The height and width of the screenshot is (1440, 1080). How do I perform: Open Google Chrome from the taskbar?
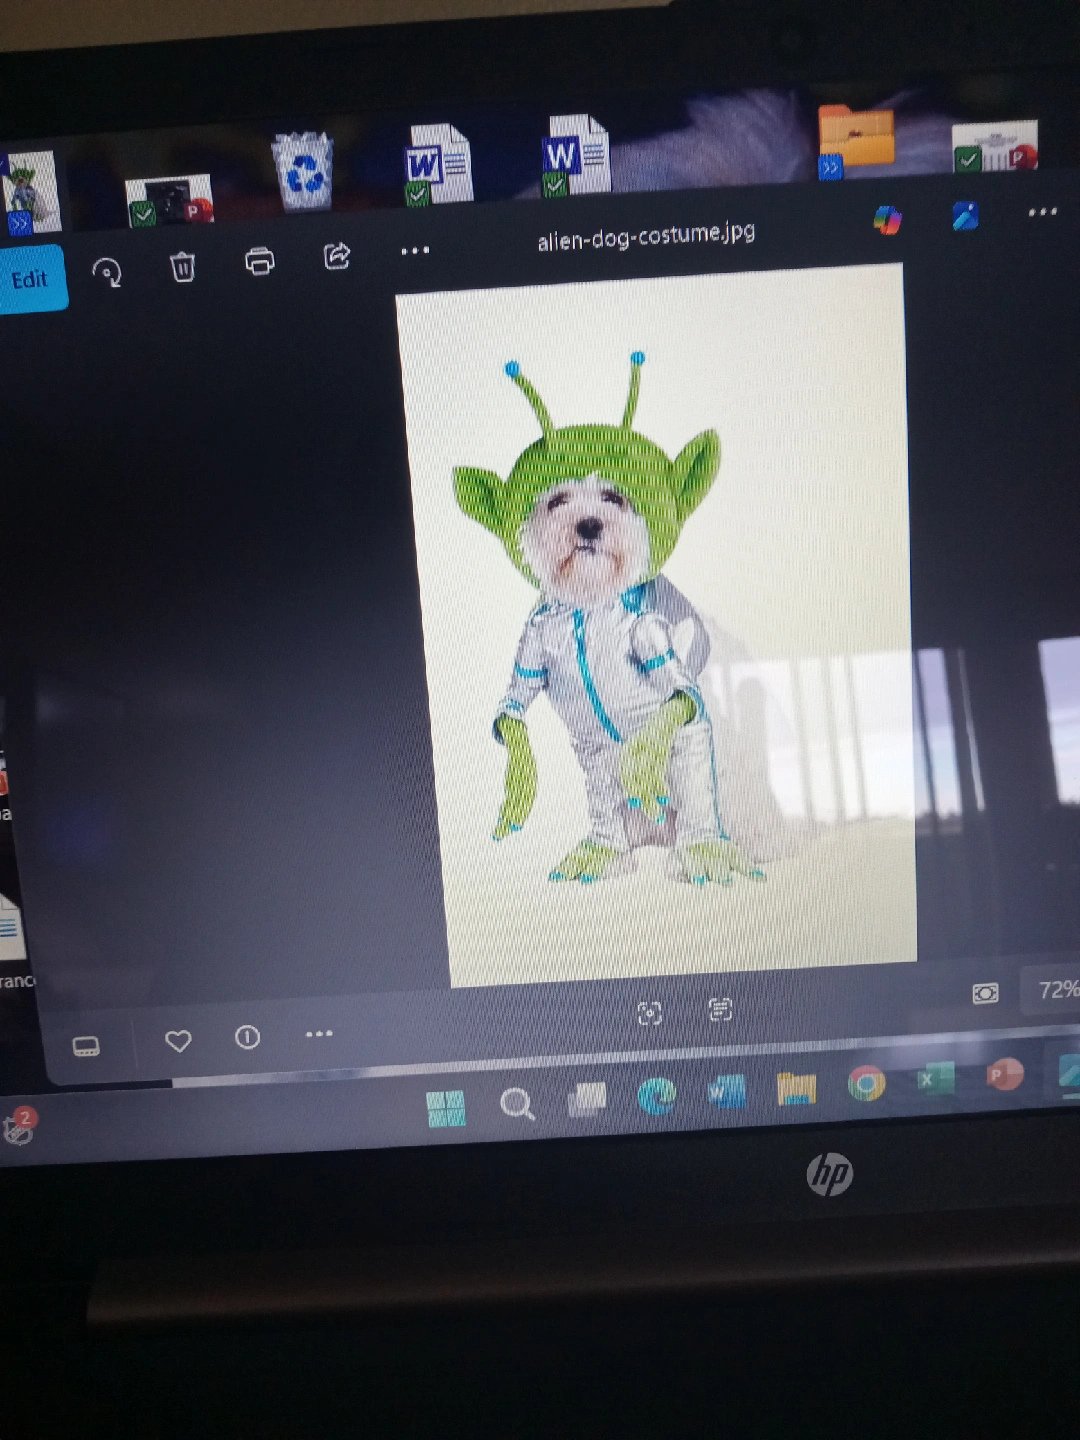866,1083
